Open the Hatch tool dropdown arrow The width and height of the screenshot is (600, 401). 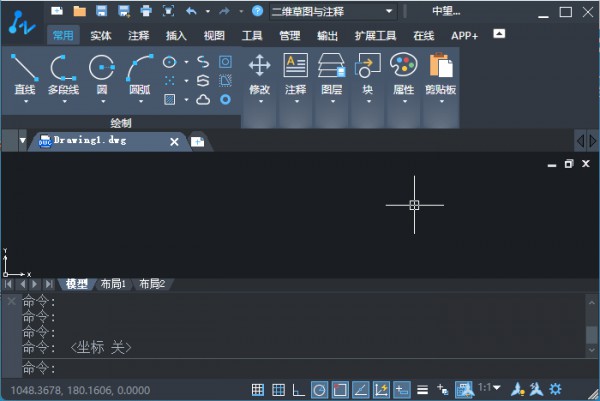(x=186, y=100)
